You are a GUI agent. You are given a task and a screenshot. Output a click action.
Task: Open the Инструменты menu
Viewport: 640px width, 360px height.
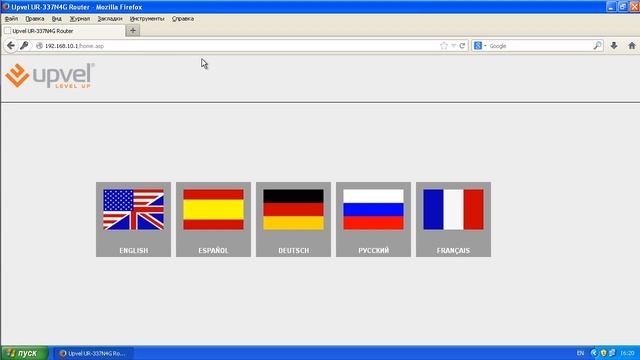[x=147, y=19]
